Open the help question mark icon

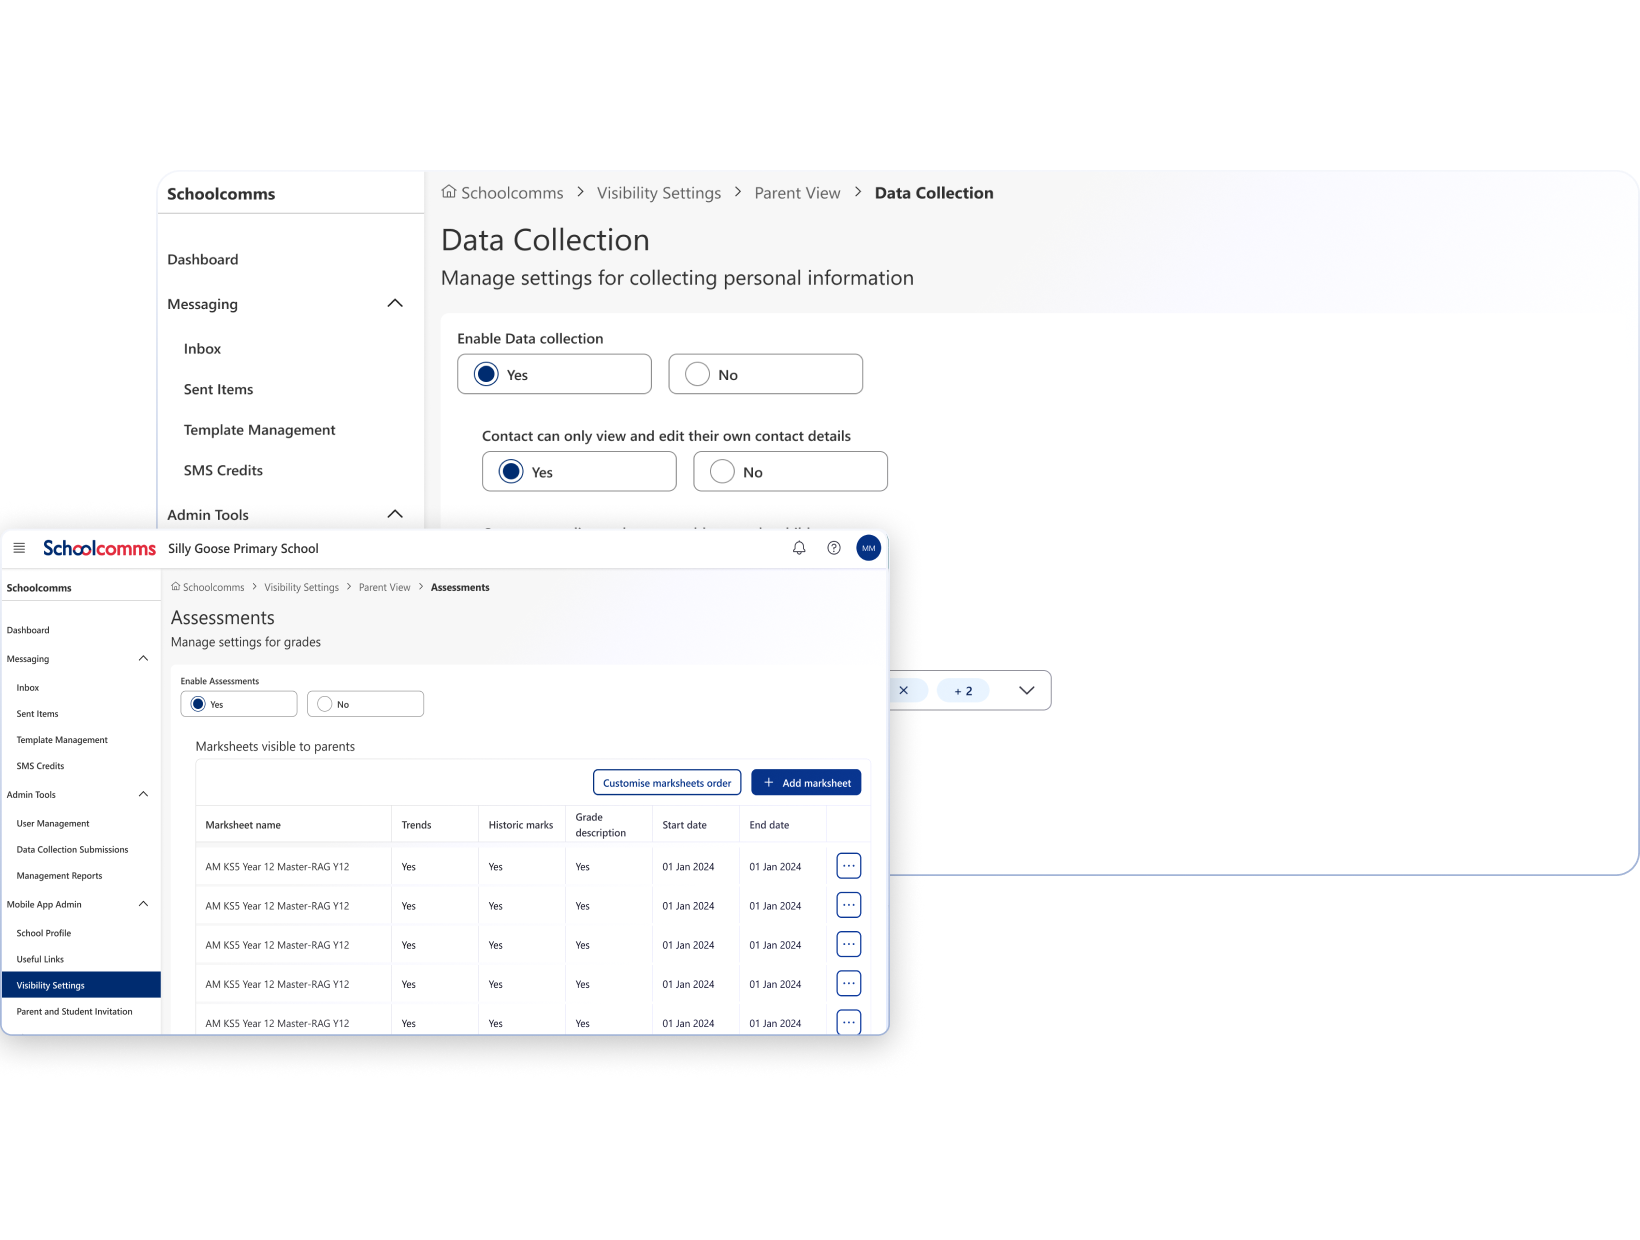pyautogui.click(x=834, y=548)
